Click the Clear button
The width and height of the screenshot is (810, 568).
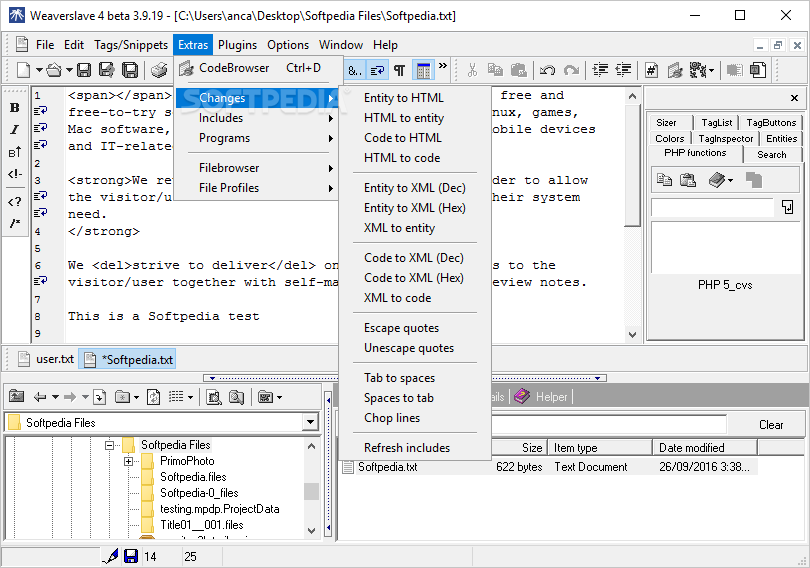pyautogui.click(x=771, y=424)
